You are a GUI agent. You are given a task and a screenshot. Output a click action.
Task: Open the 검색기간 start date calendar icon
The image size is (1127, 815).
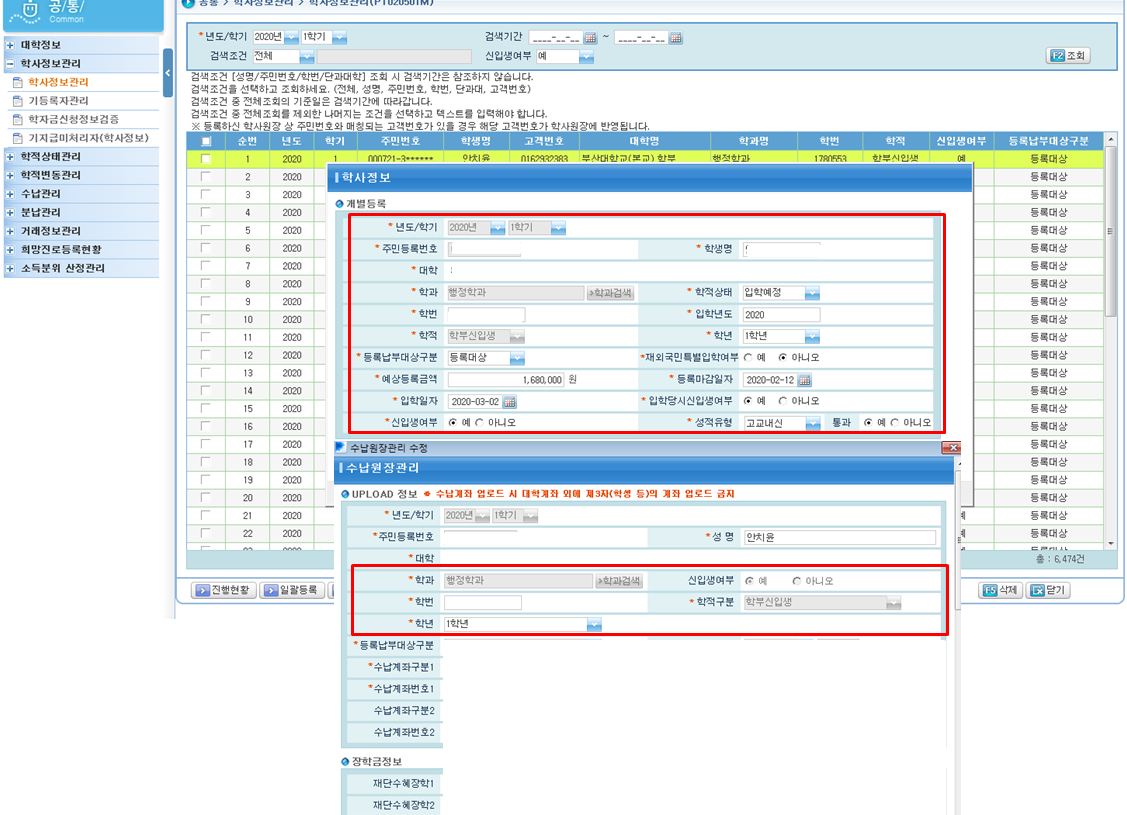coord(590,38)
